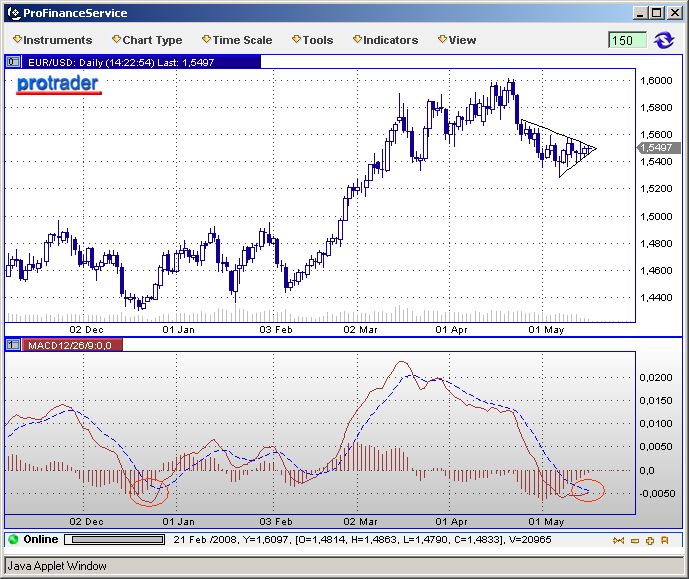
Task: Click the Online status text
Action: pyautogui.click(x=40, y=539)
